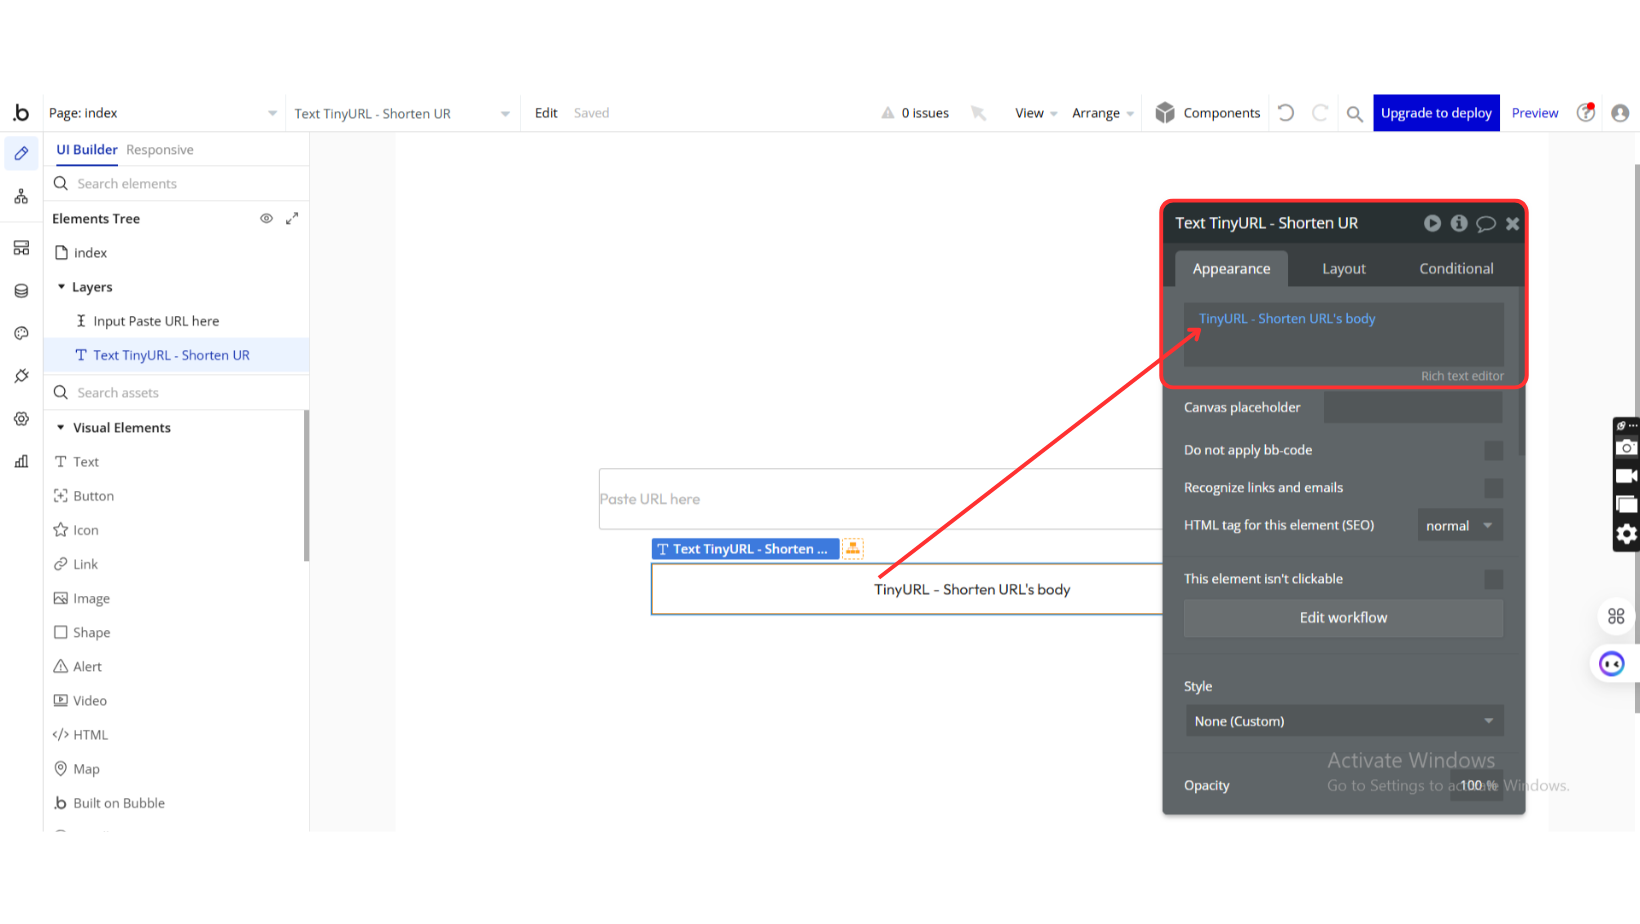Screen dimensions: 1640x924
Task: Click the chat assistant bubble icon on right
Action: pos(1612,664)
